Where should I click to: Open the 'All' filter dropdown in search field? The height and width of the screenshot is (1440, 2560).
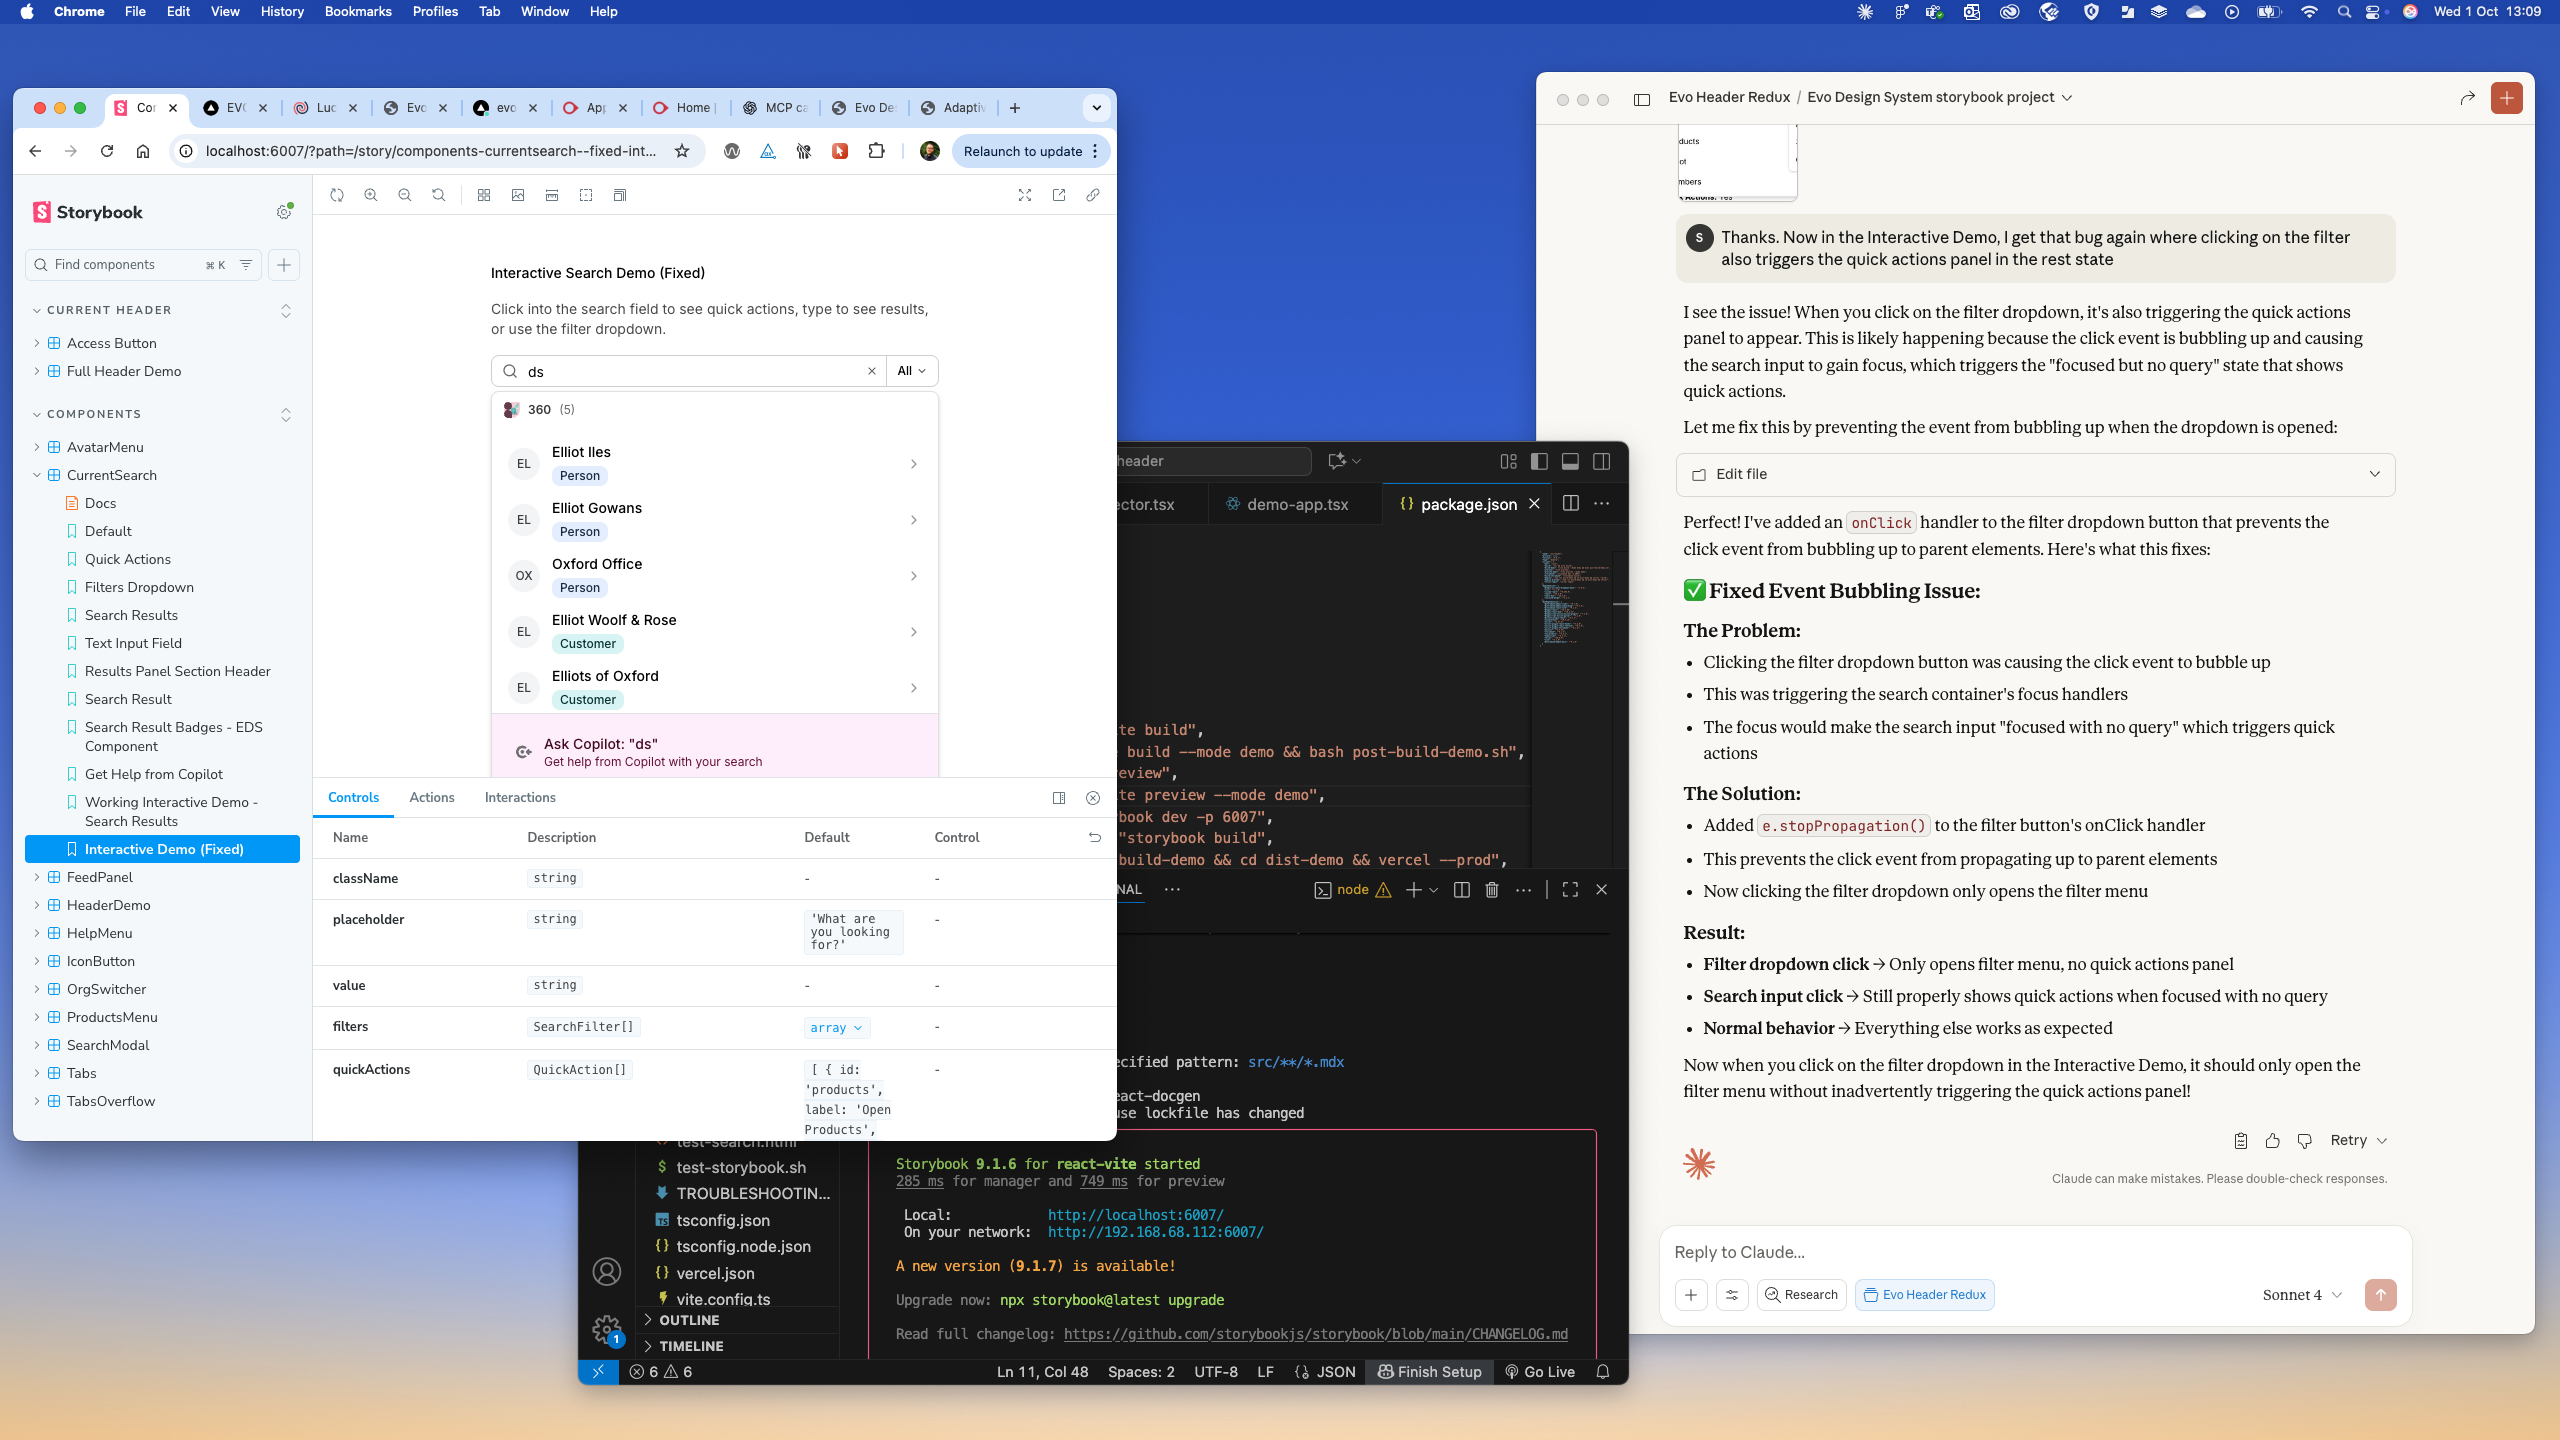(x=910, y=370)
